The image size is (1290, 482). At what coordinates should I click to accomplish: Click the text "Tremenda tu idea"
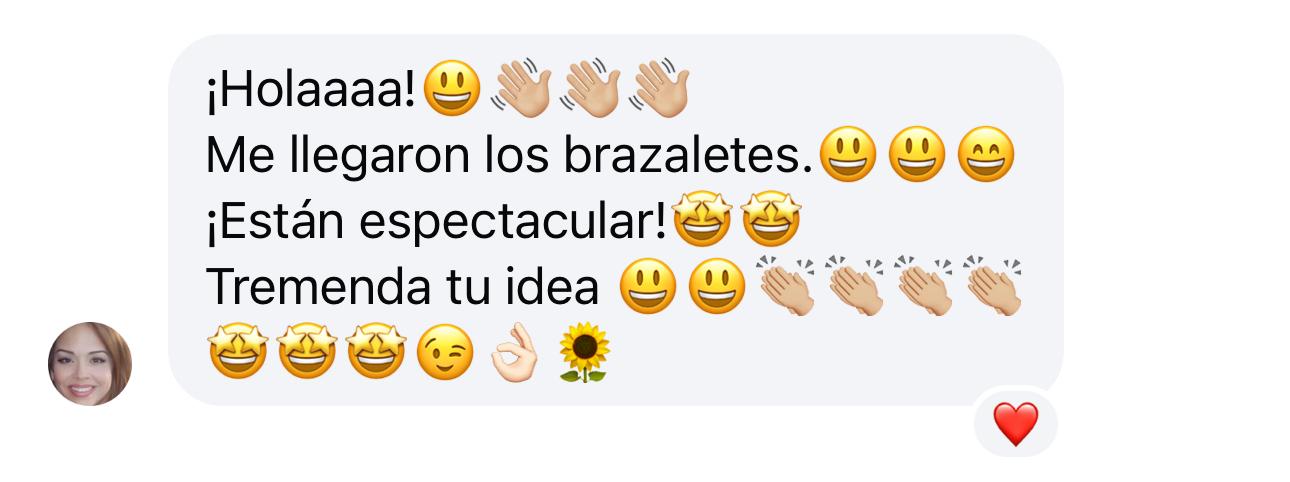(x=403, y=288)
